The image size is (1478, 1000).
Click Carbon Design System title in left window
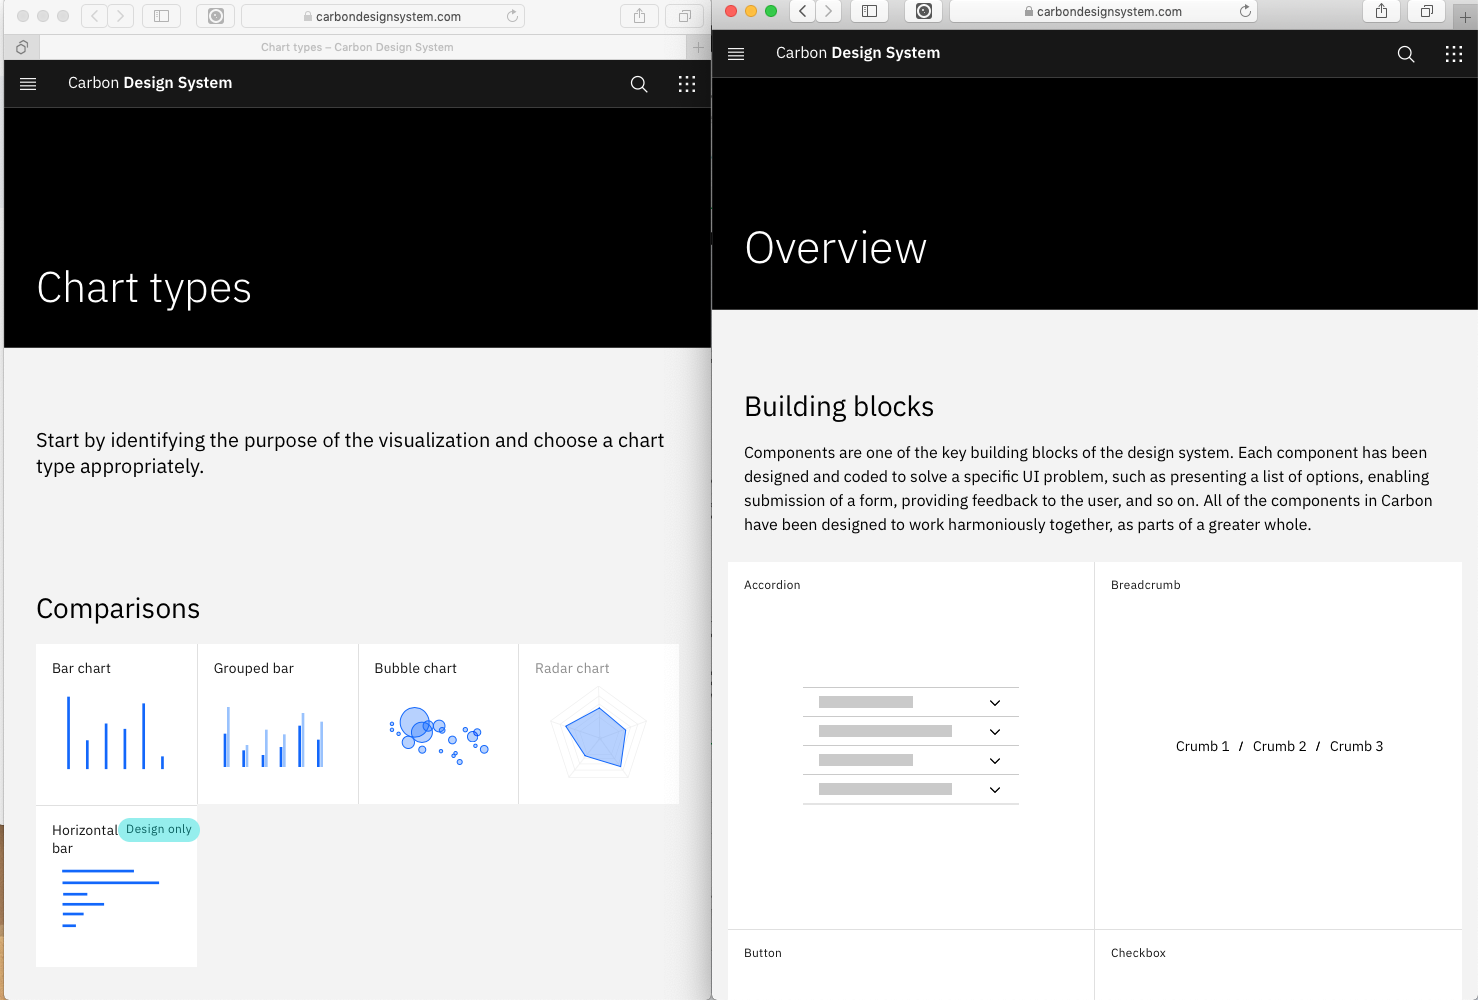coord(150,83)
